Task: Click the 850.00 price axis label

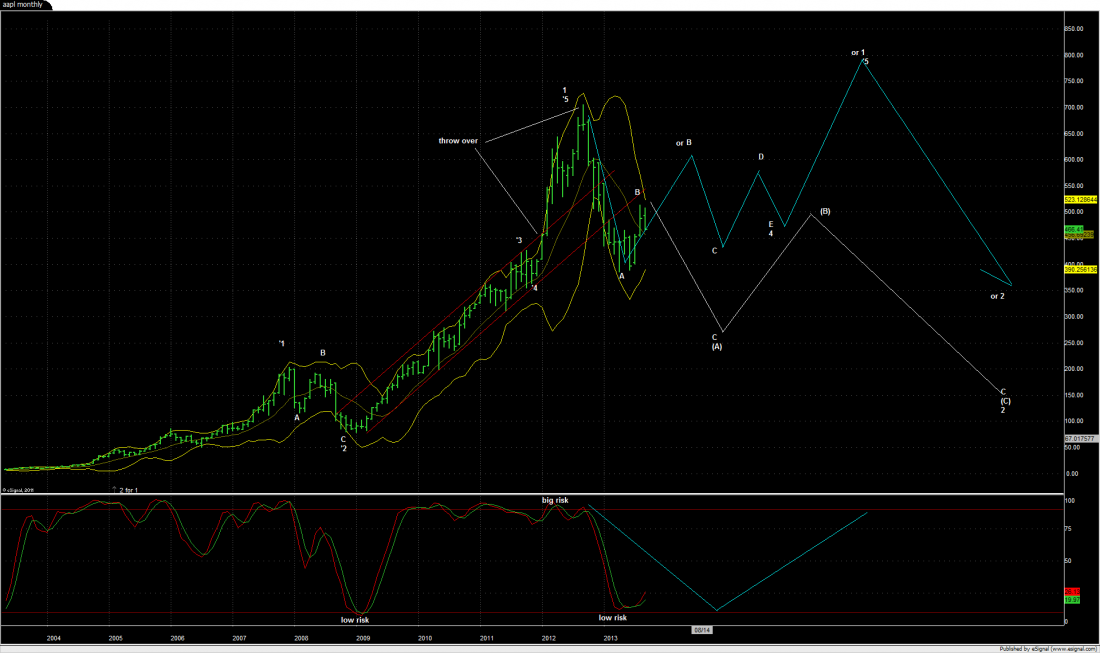Action: pos(1077,29)
